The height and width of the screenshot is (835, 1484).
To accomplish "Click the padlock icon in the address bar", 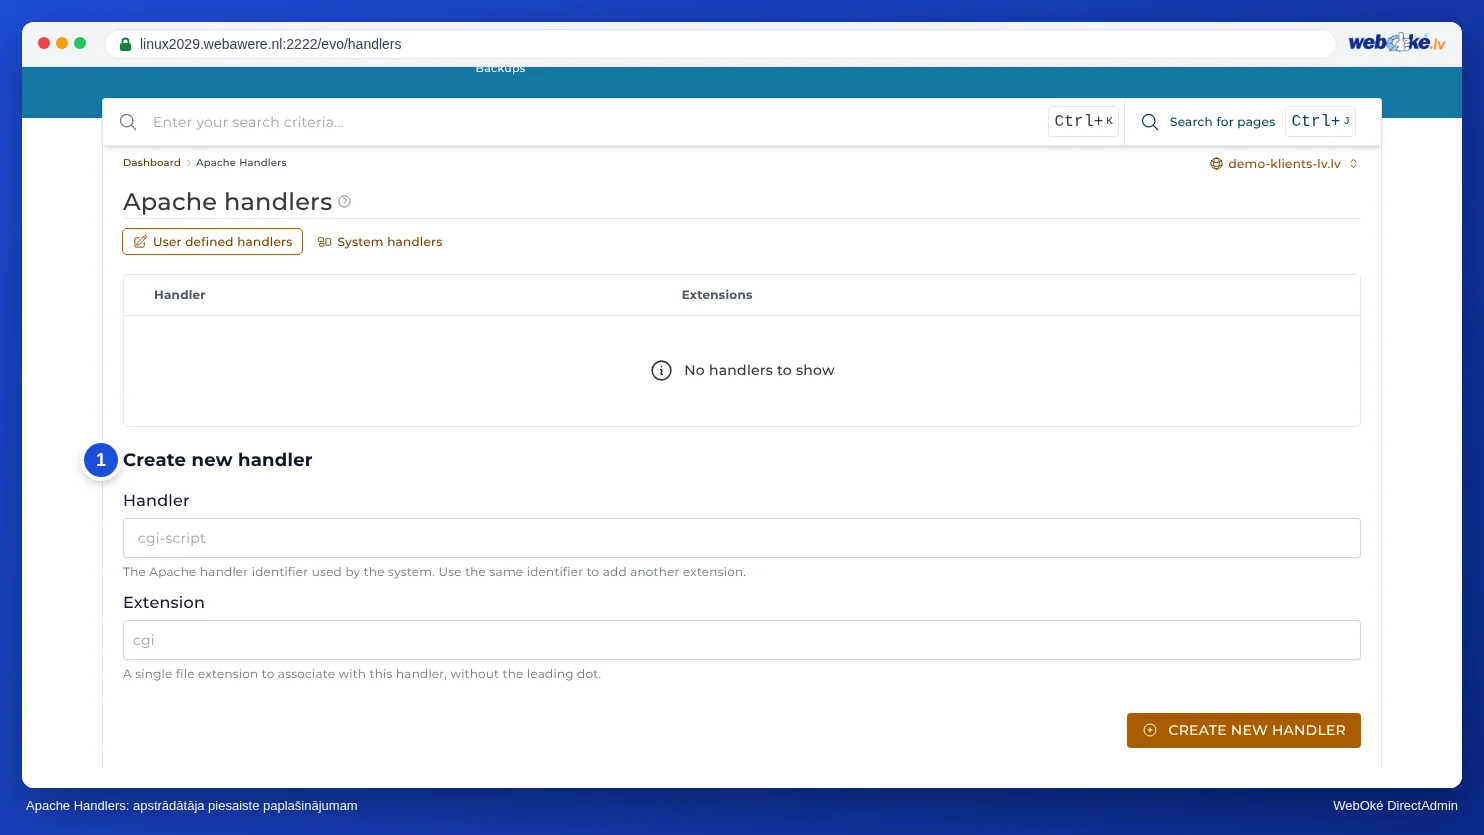I will (x=125, y=44).
